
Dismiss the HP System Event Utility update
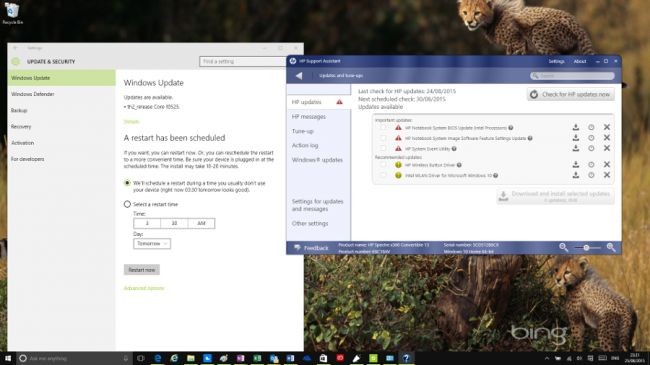(606, 148)
